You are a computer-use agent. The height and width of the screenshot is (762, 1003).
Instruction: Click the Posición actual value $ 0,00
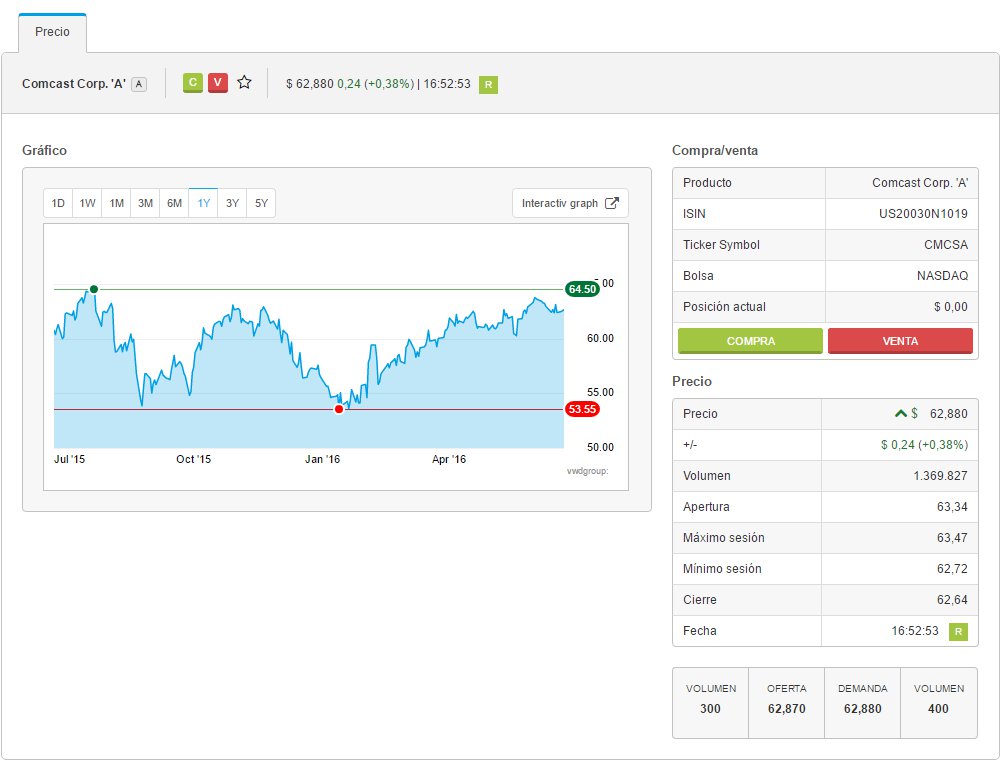951,306
